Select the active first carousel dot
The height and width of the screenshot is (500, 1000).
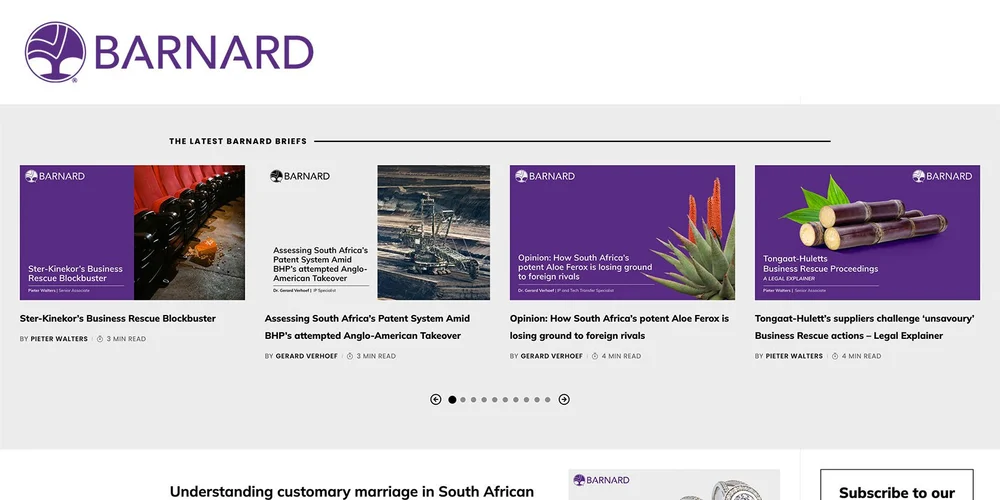pyautogui.click(x=452, y=400)
